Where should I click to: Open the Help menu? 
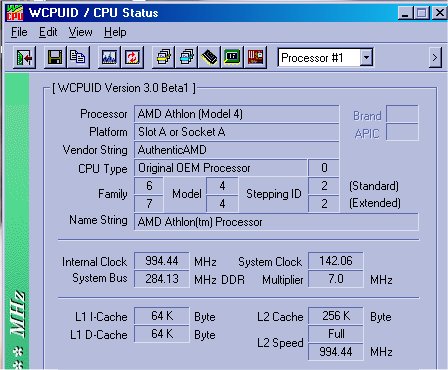115,32
